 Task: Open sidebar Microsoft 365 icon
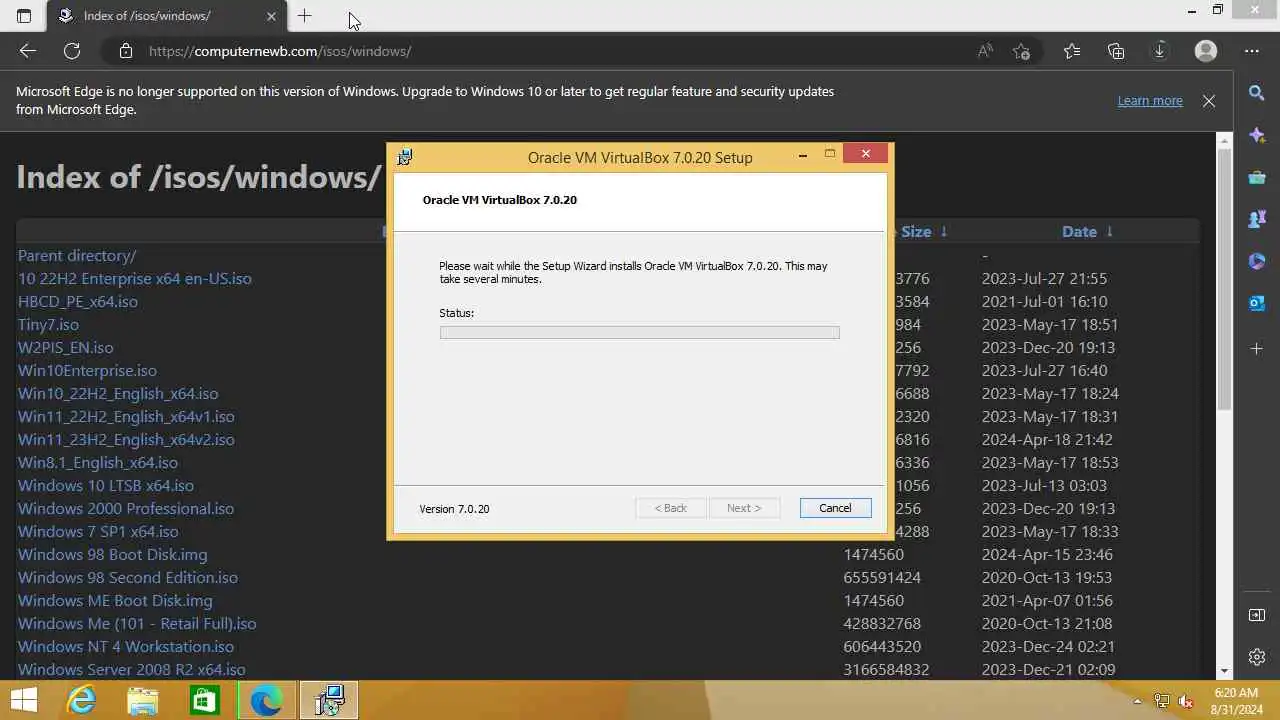tap(1257, 261)
